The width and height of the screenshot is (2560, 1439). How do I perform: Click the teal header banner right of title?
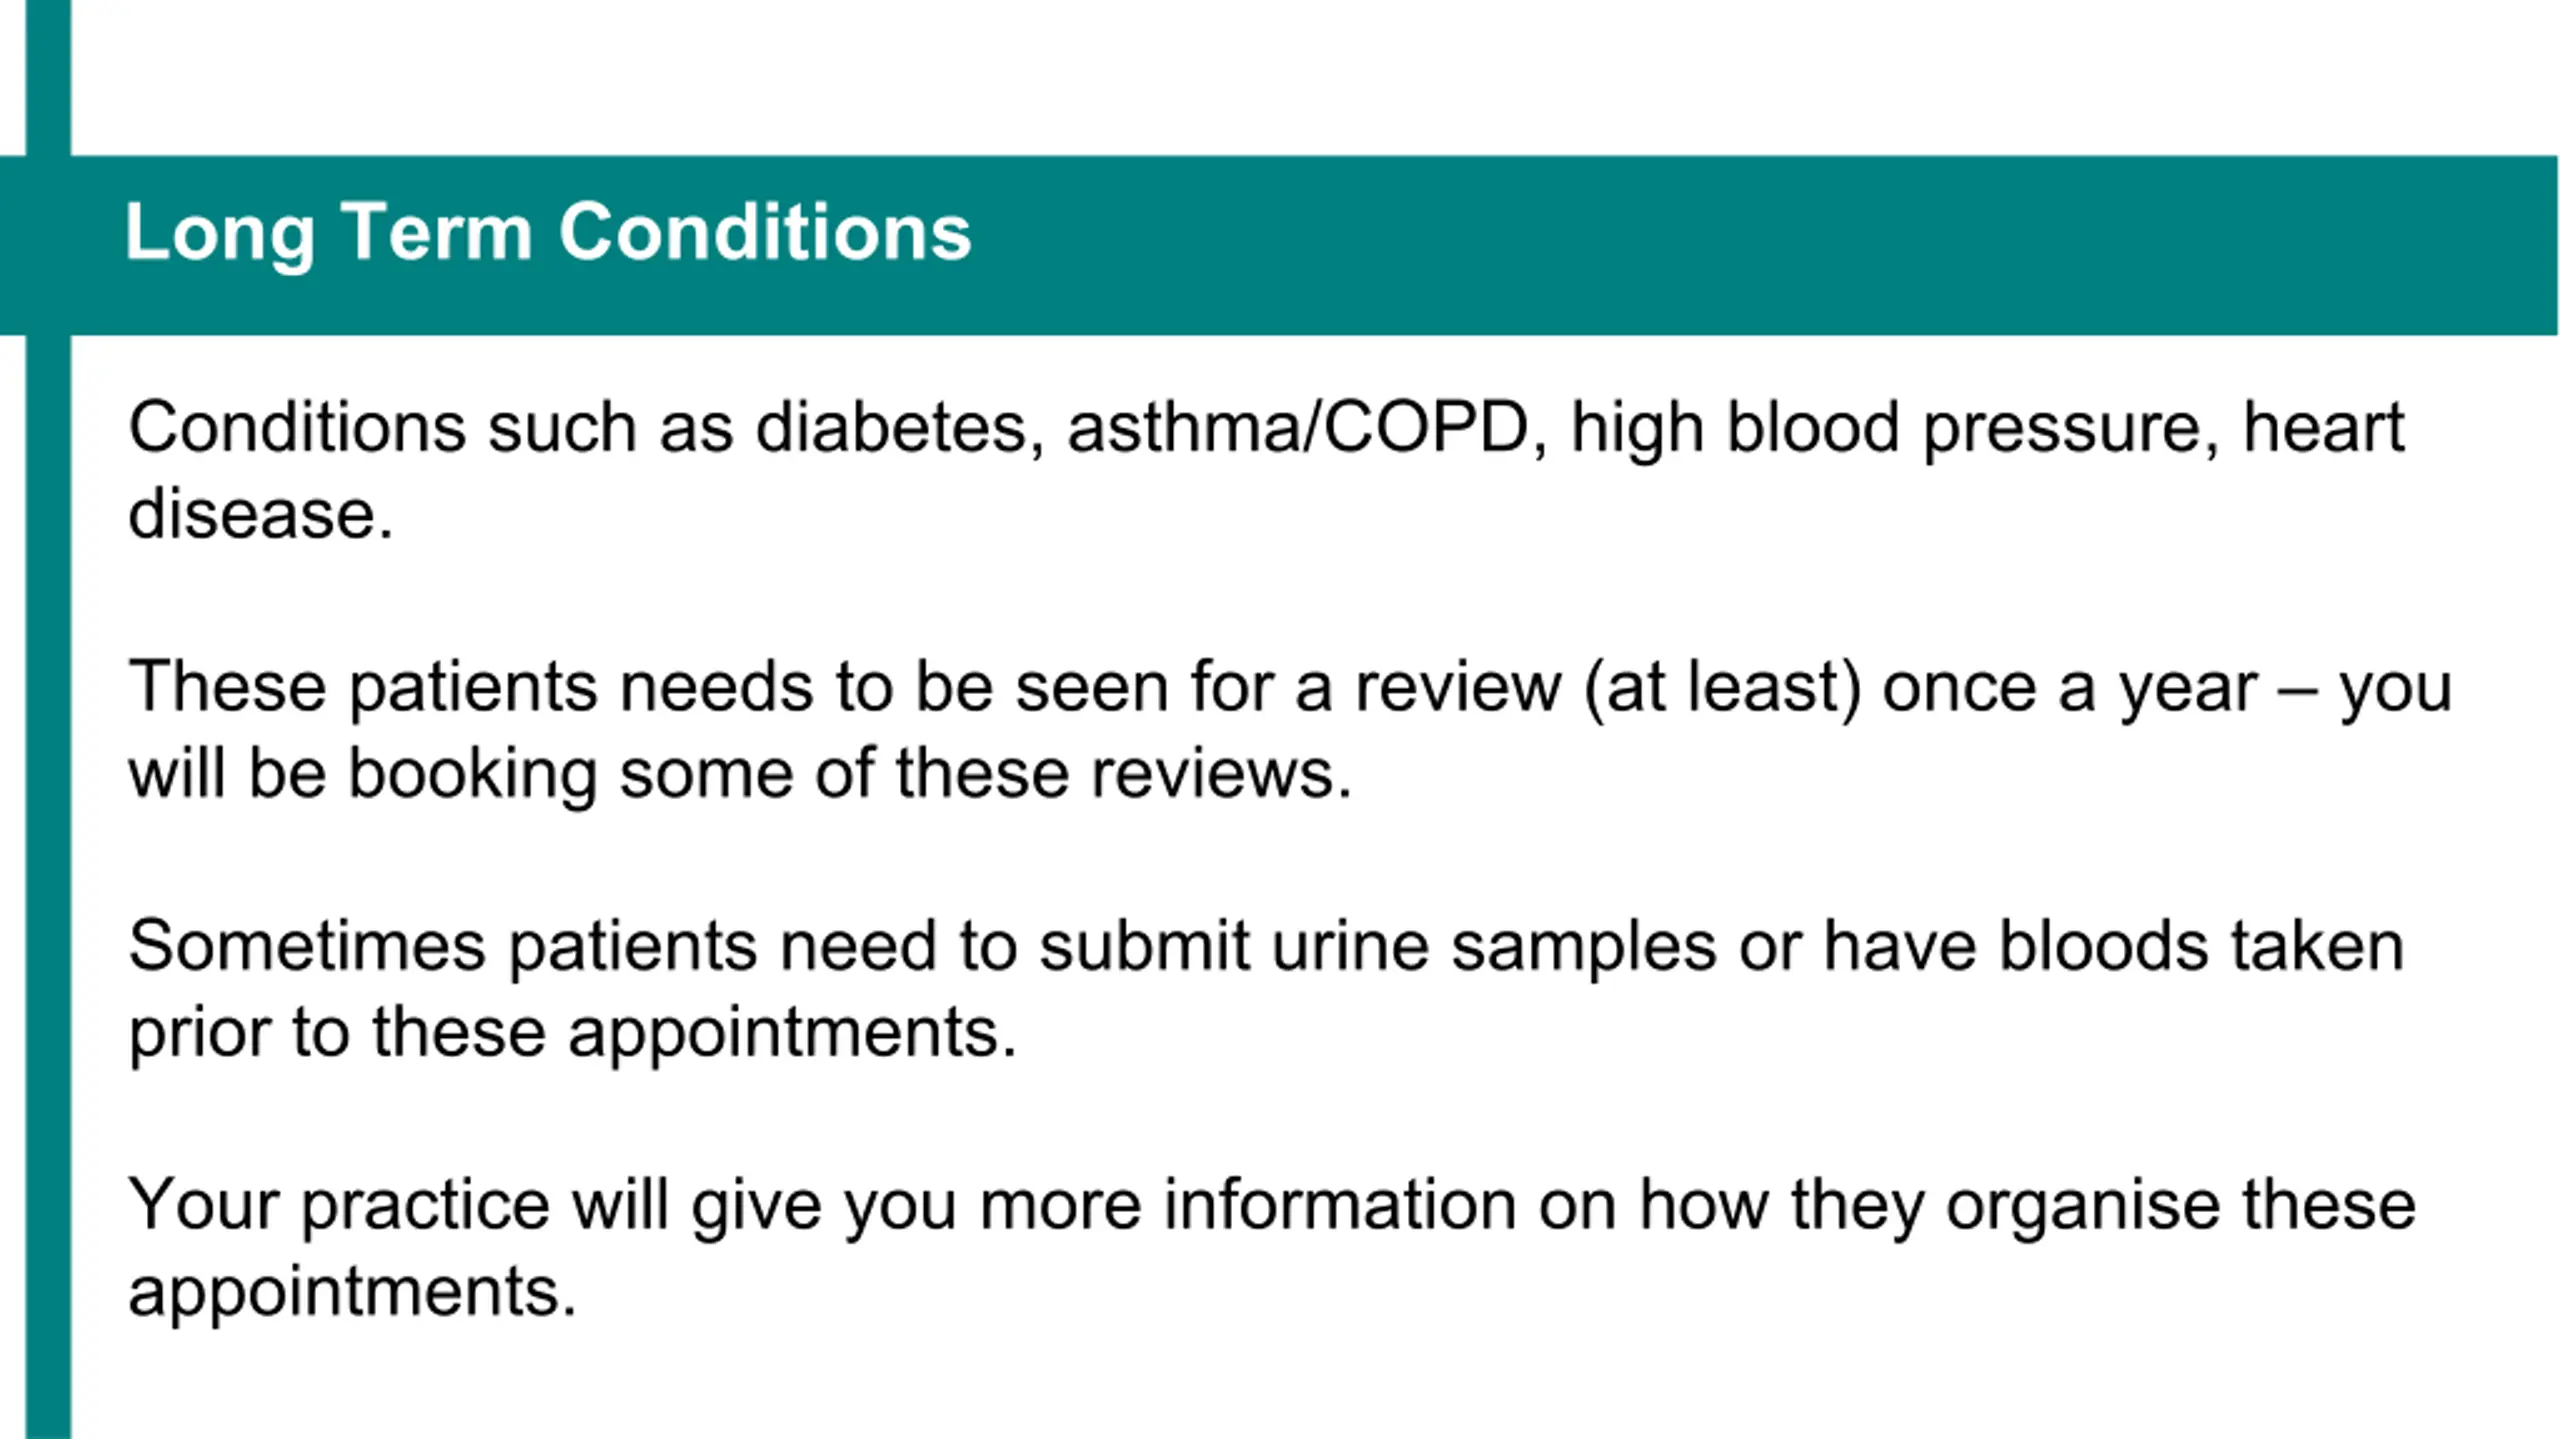tap(1765, 245)
